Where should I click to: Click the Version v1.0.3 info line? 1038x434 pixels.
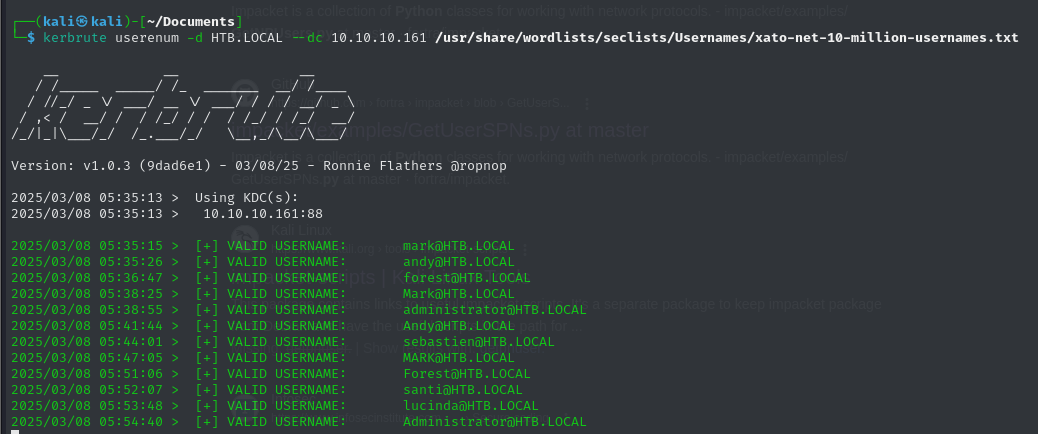259,165
